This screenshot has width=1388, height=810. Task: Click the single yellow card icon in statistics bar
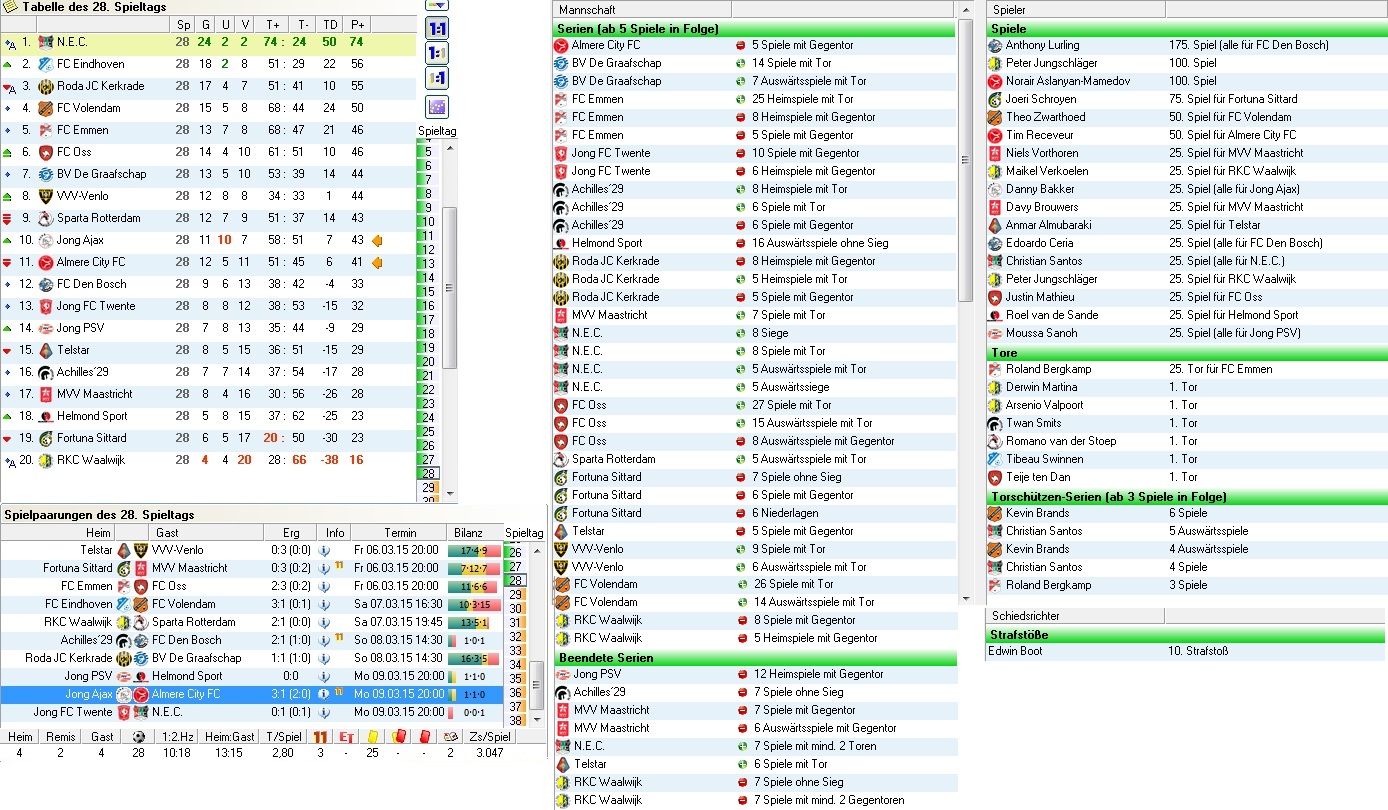(373, 737)
